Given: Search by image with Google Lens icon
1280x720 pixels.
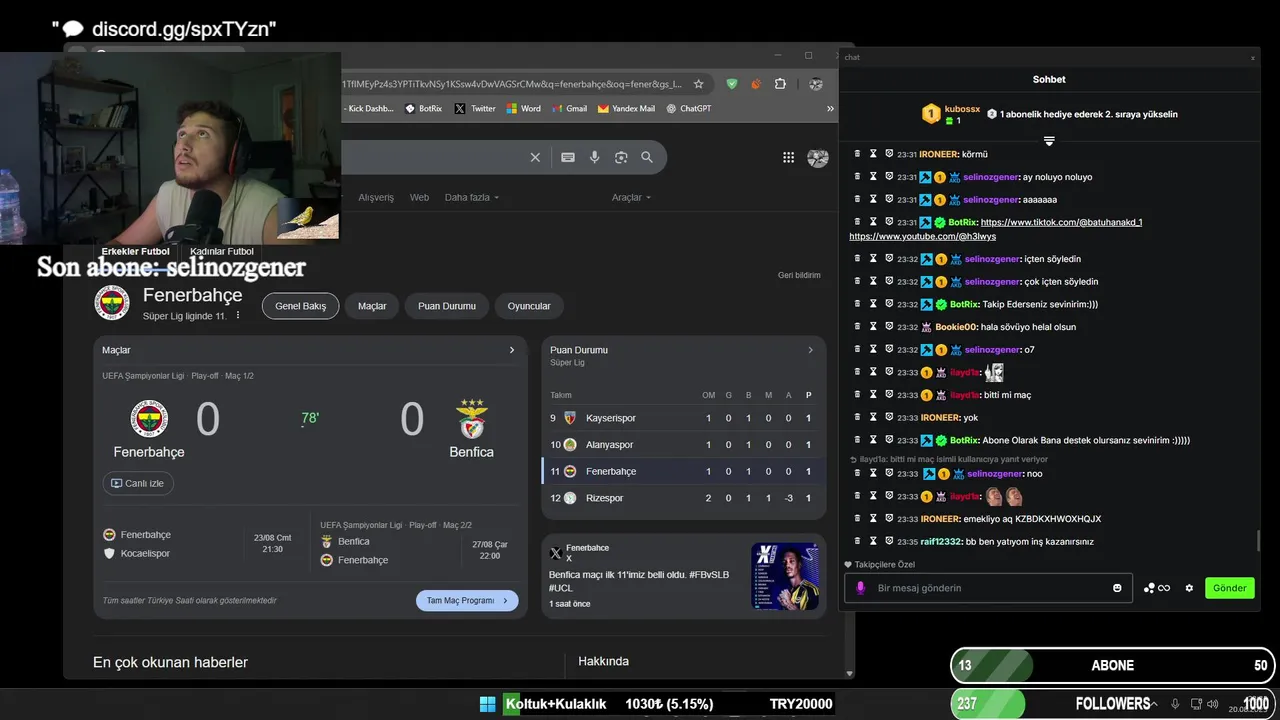Looking at the screenshot, I should coord(621,157).
